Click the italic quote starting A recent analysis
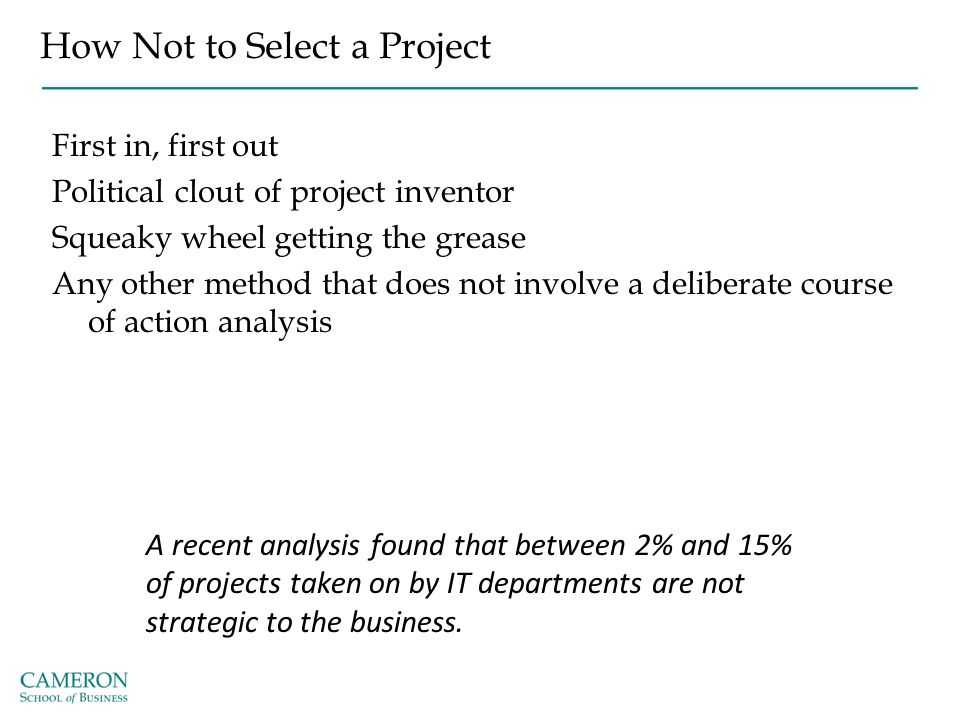Screen dimensions: 960x720 [468, 583]
